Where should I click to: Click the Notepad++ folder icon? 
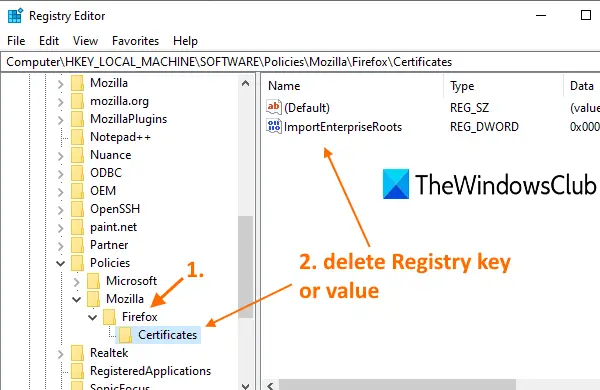point(77,137)
